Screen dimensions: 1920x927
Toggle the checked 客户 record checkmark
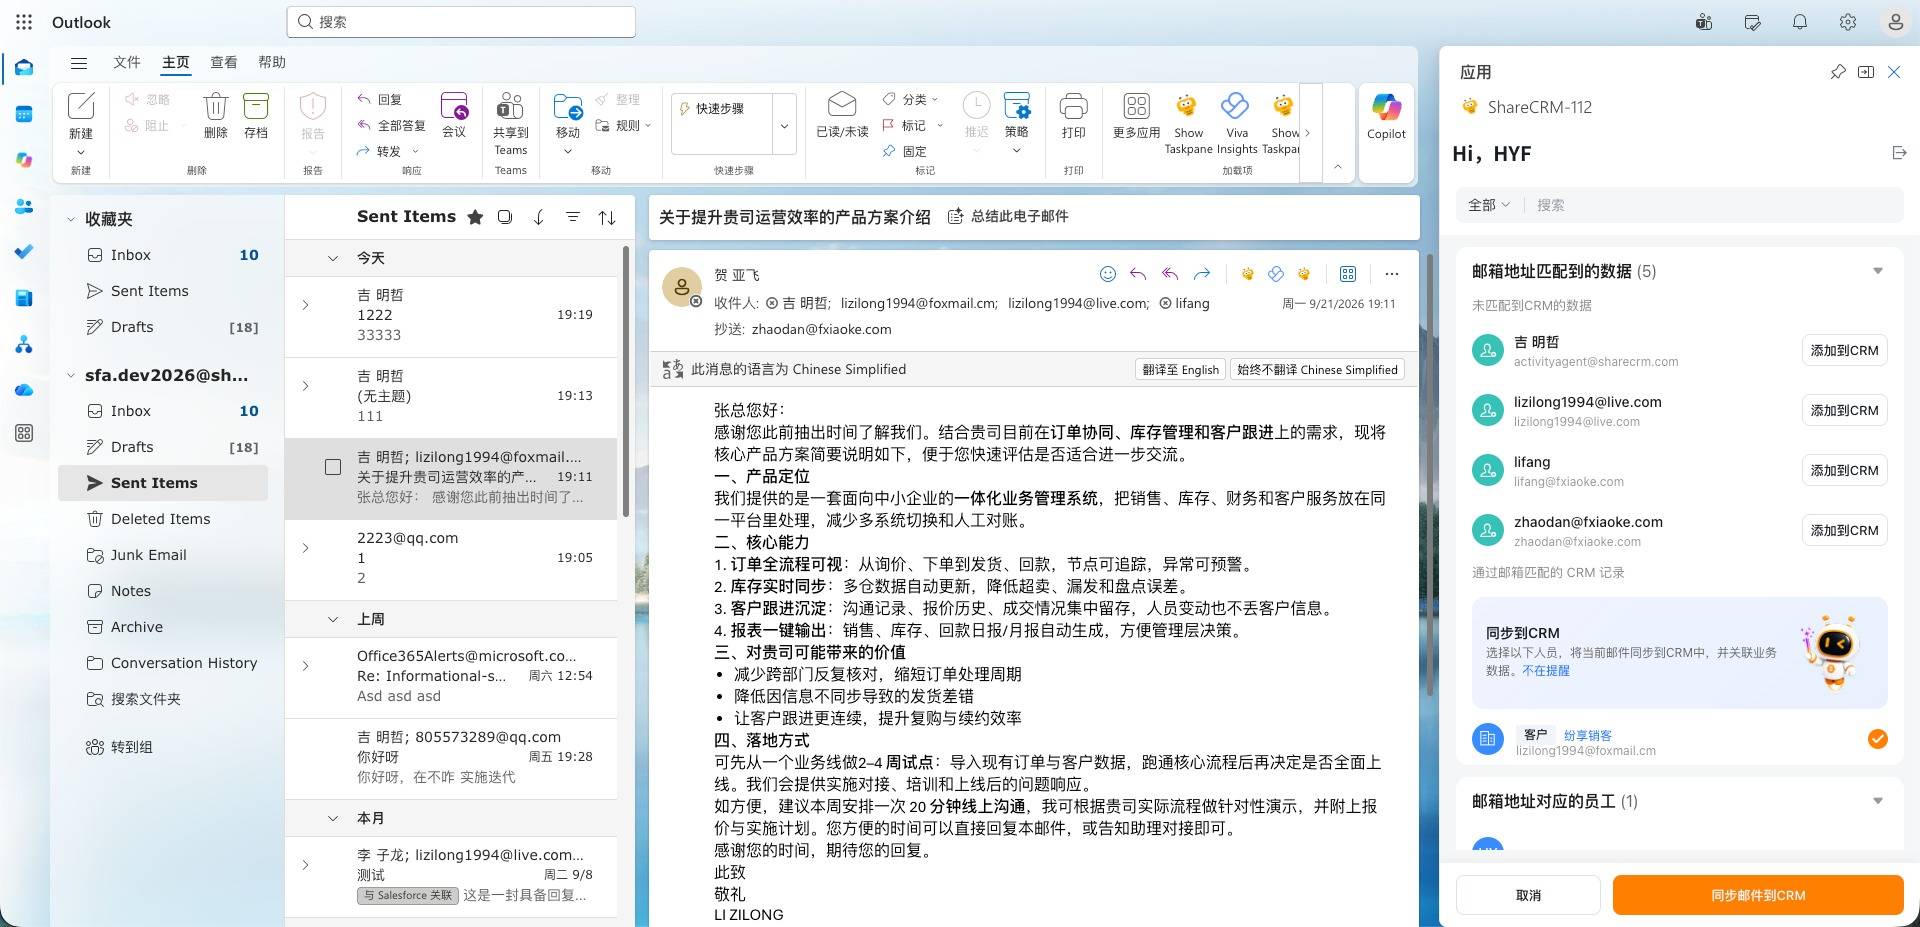1877,739
